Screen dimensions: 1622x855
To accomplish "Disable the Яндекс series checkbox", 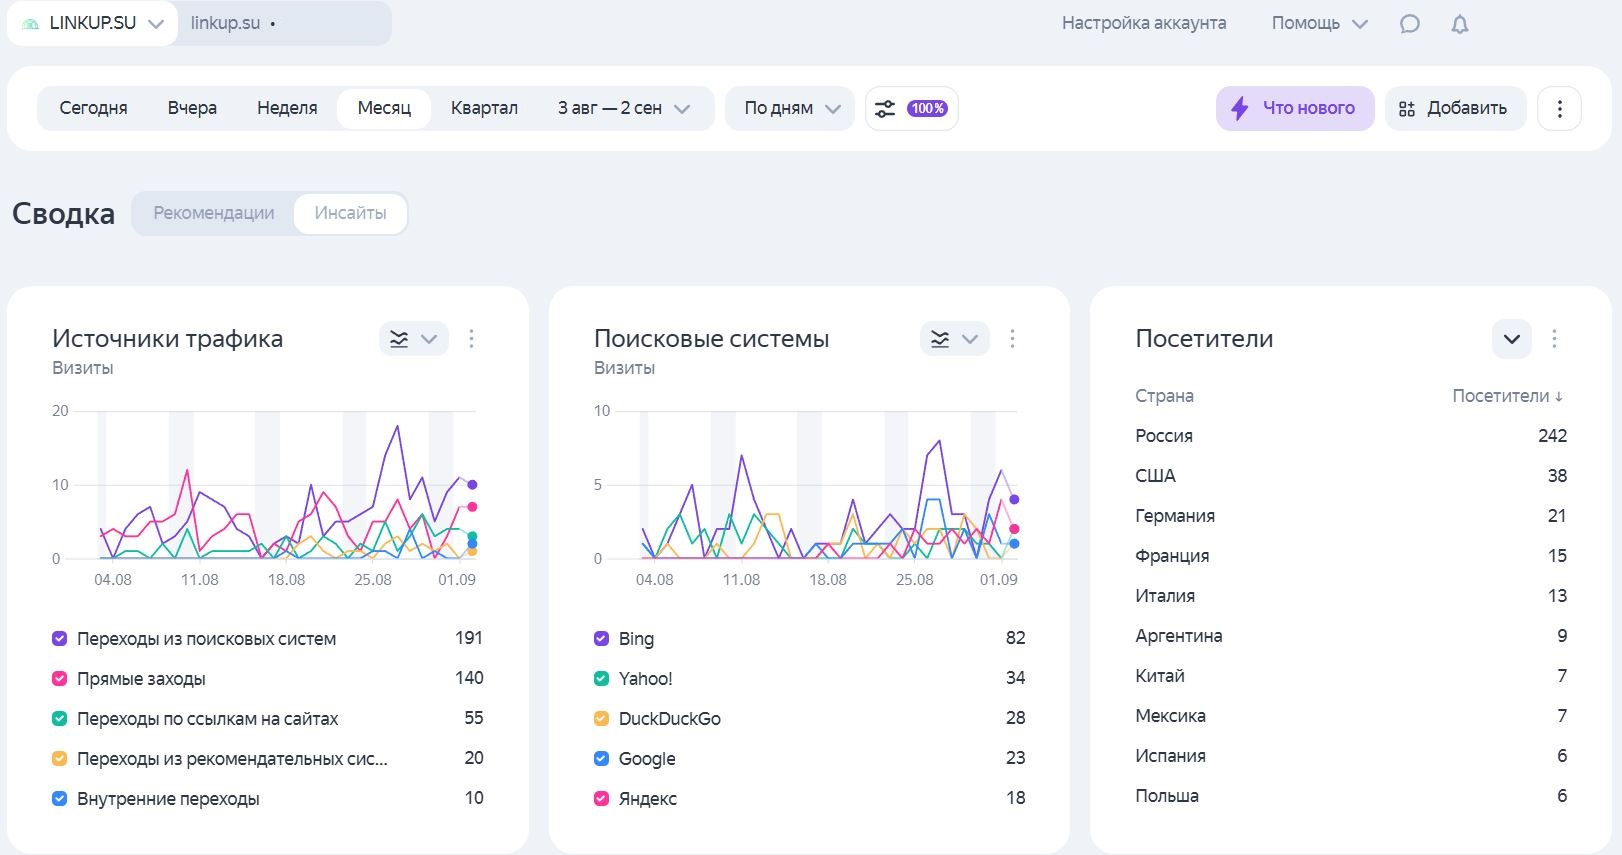I will pyautogui.click(x=601, y=799).
